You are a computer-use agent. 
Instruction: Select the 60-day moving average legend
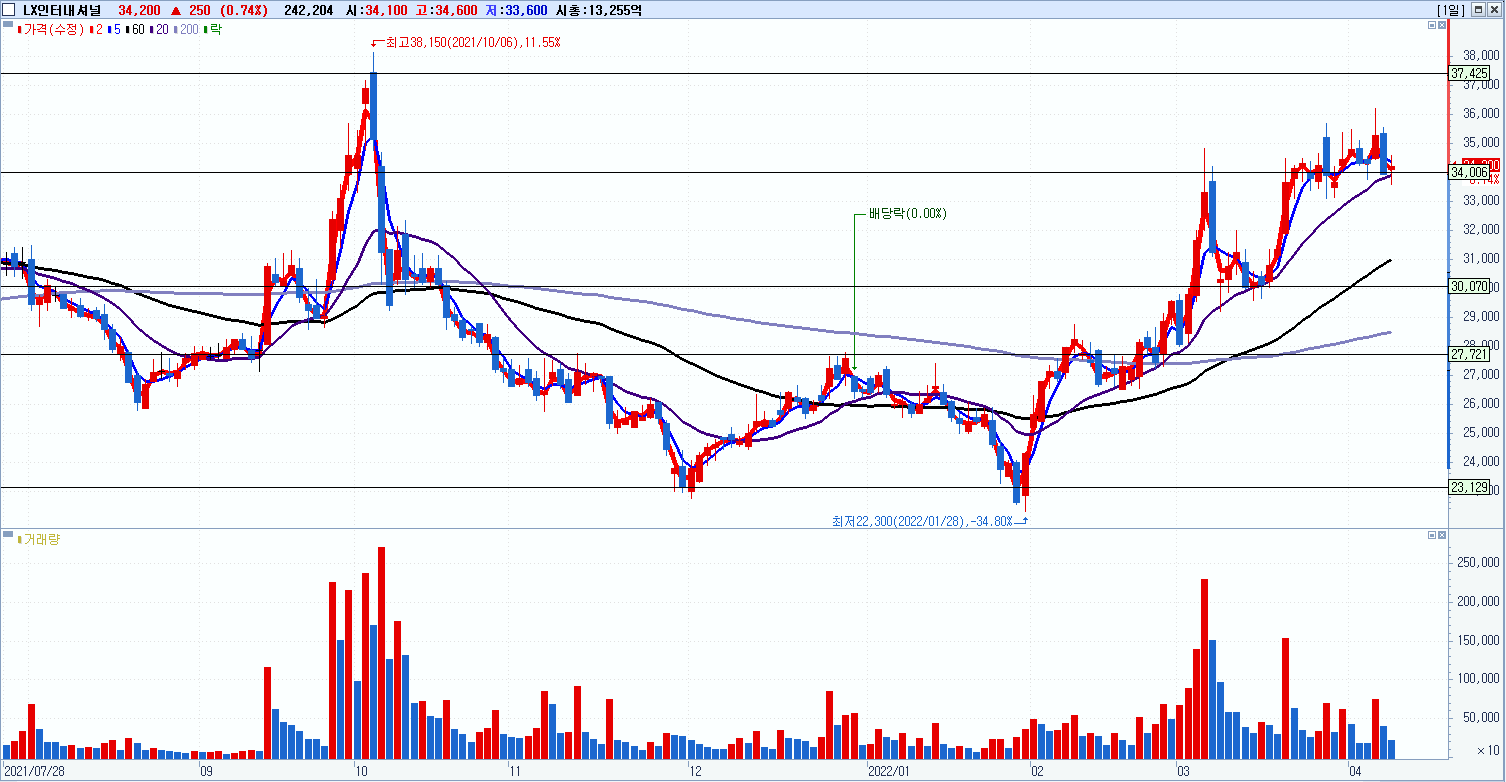134,29
